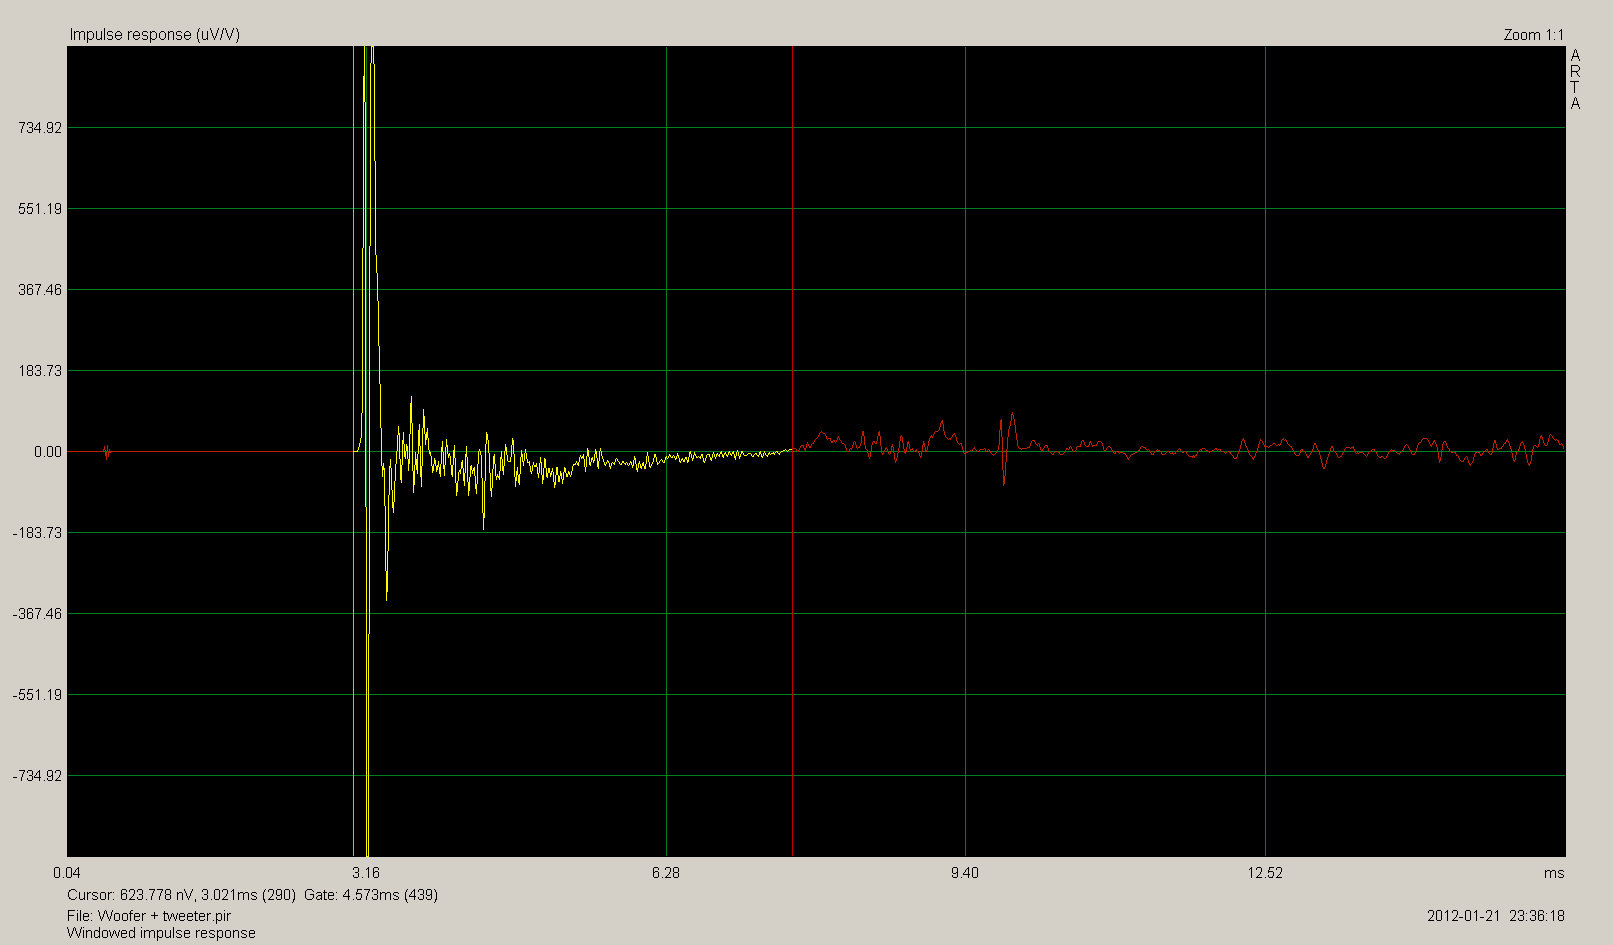Click the small red blip near the plot start

pos(106,452)
